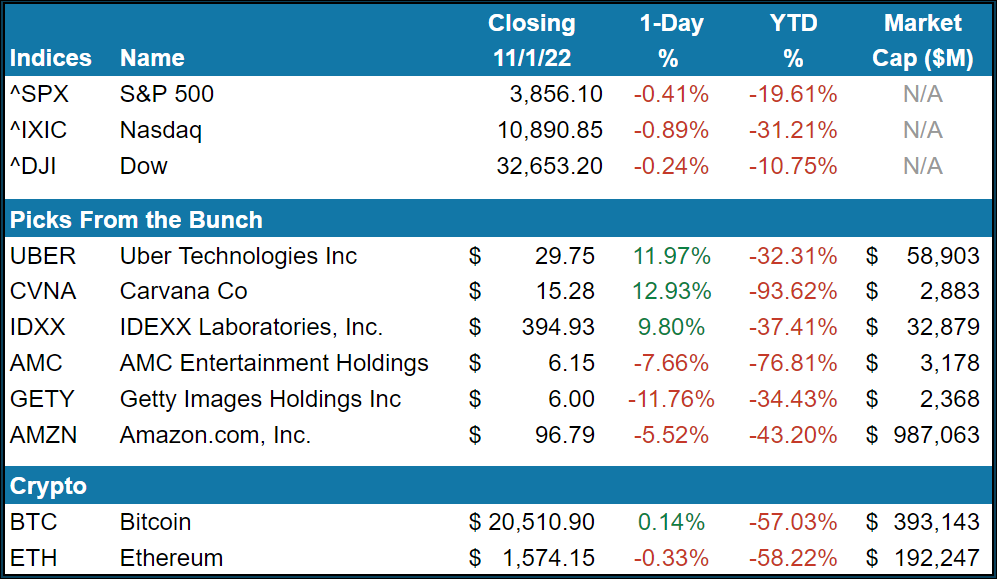Click the Picks From the Bunch header
Image resolution: width=997 pixels, height=579 pixels.
[x=136, y=220]
